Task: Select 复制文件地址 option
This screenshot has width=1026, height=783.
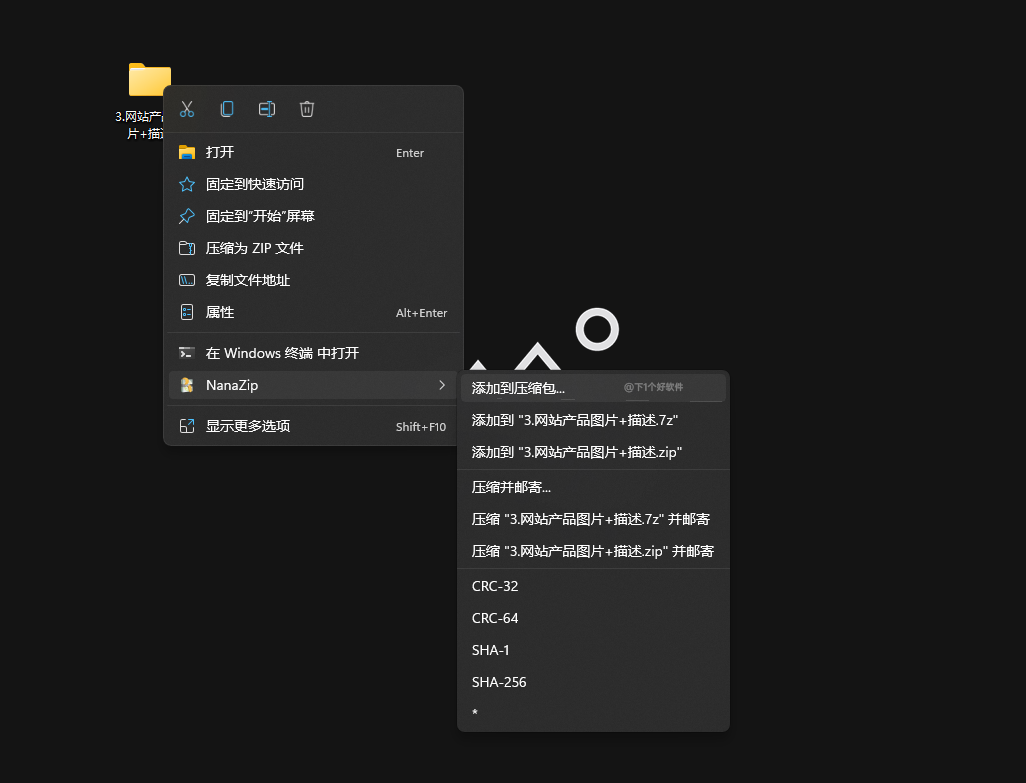Action: tap(313, 281)
